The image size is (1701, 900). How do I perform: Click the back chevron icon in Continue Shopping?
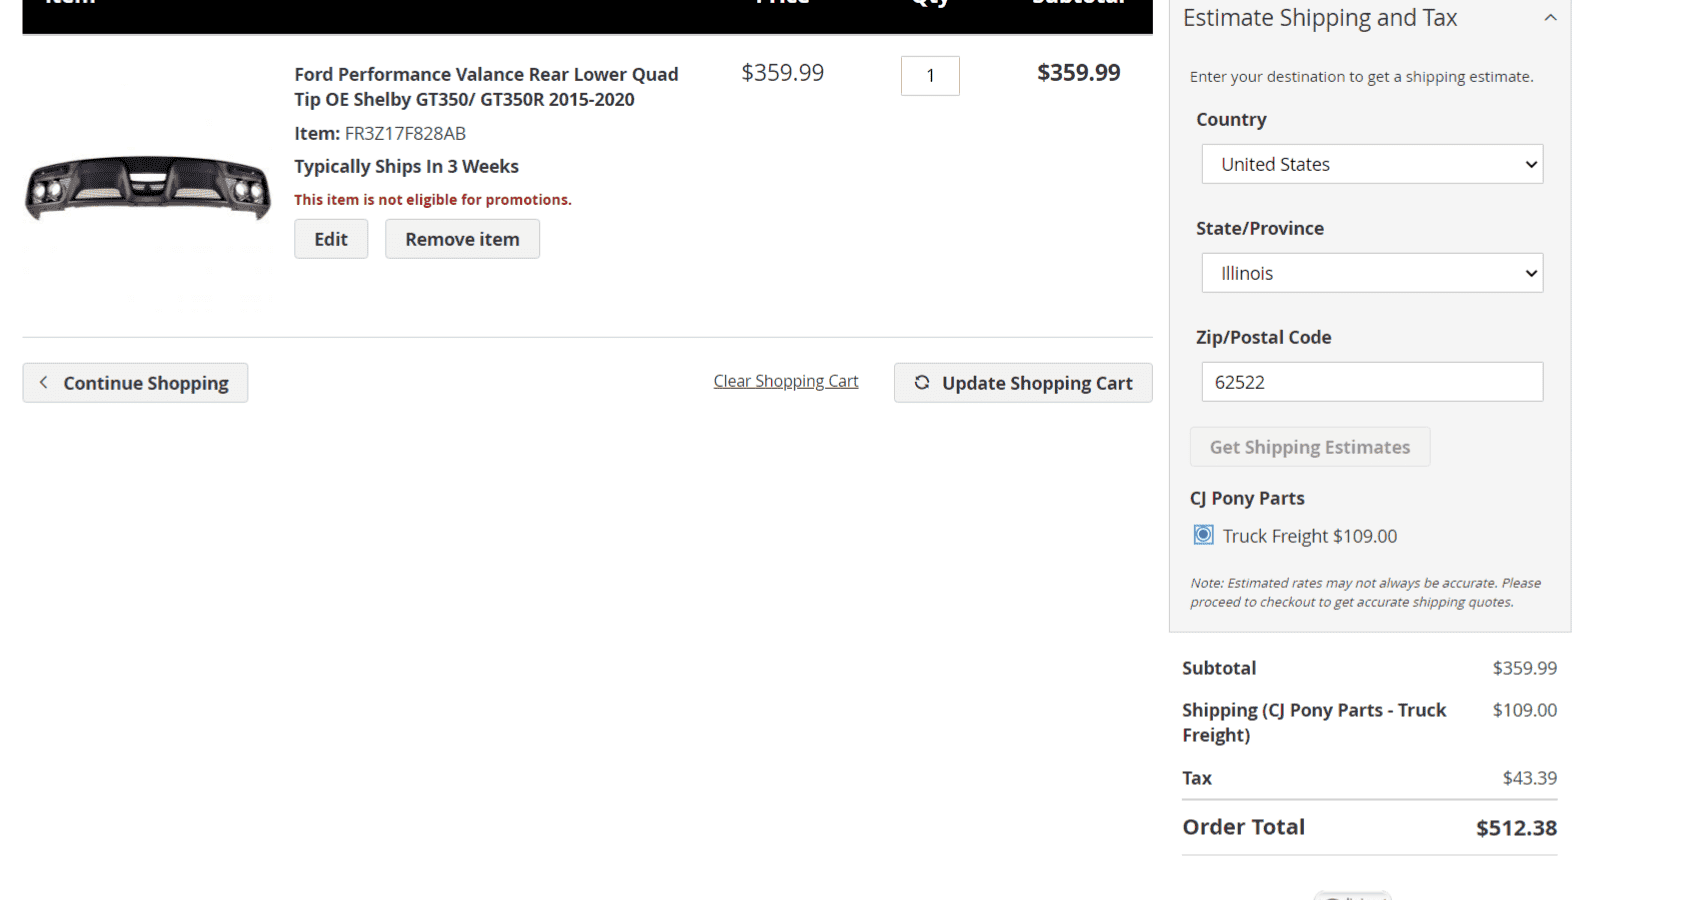[43, 382]
